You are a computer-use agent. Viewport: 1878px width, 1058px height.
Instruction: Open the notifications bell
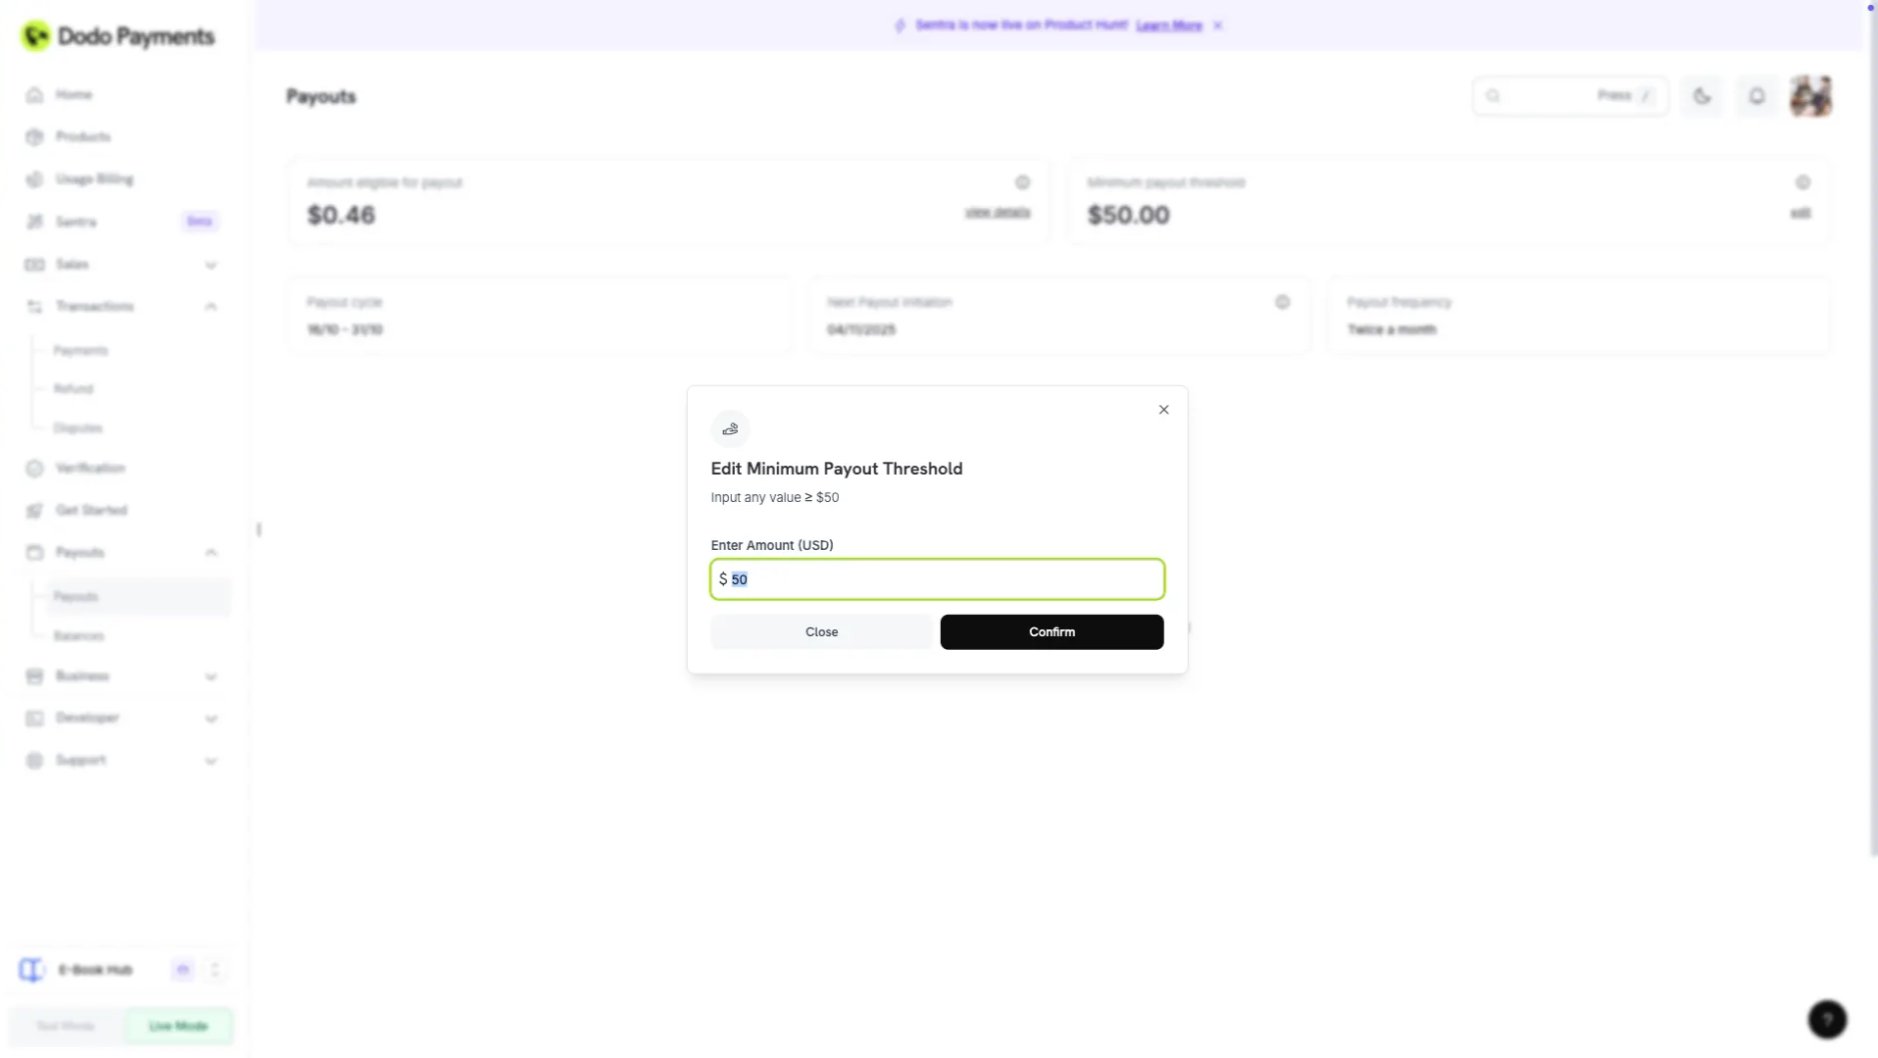pyautogui.click(x=1756, y=96)
